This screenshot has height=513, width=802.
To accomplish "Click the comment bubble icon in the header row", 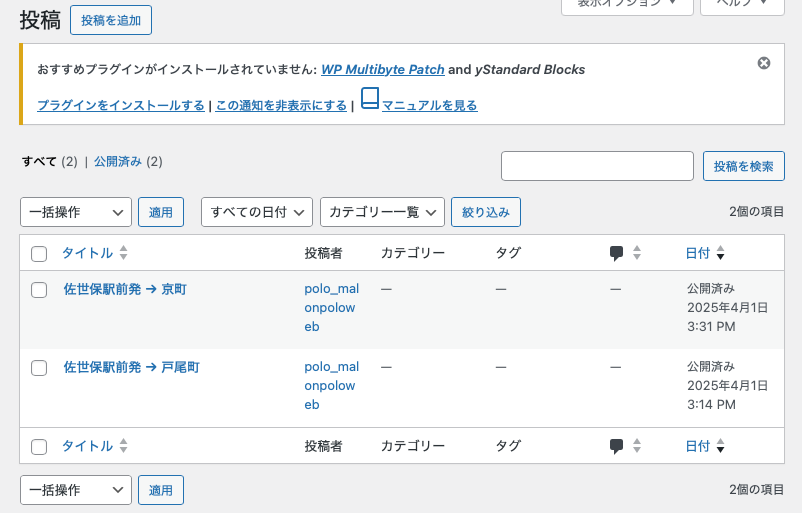I will 617,253.
